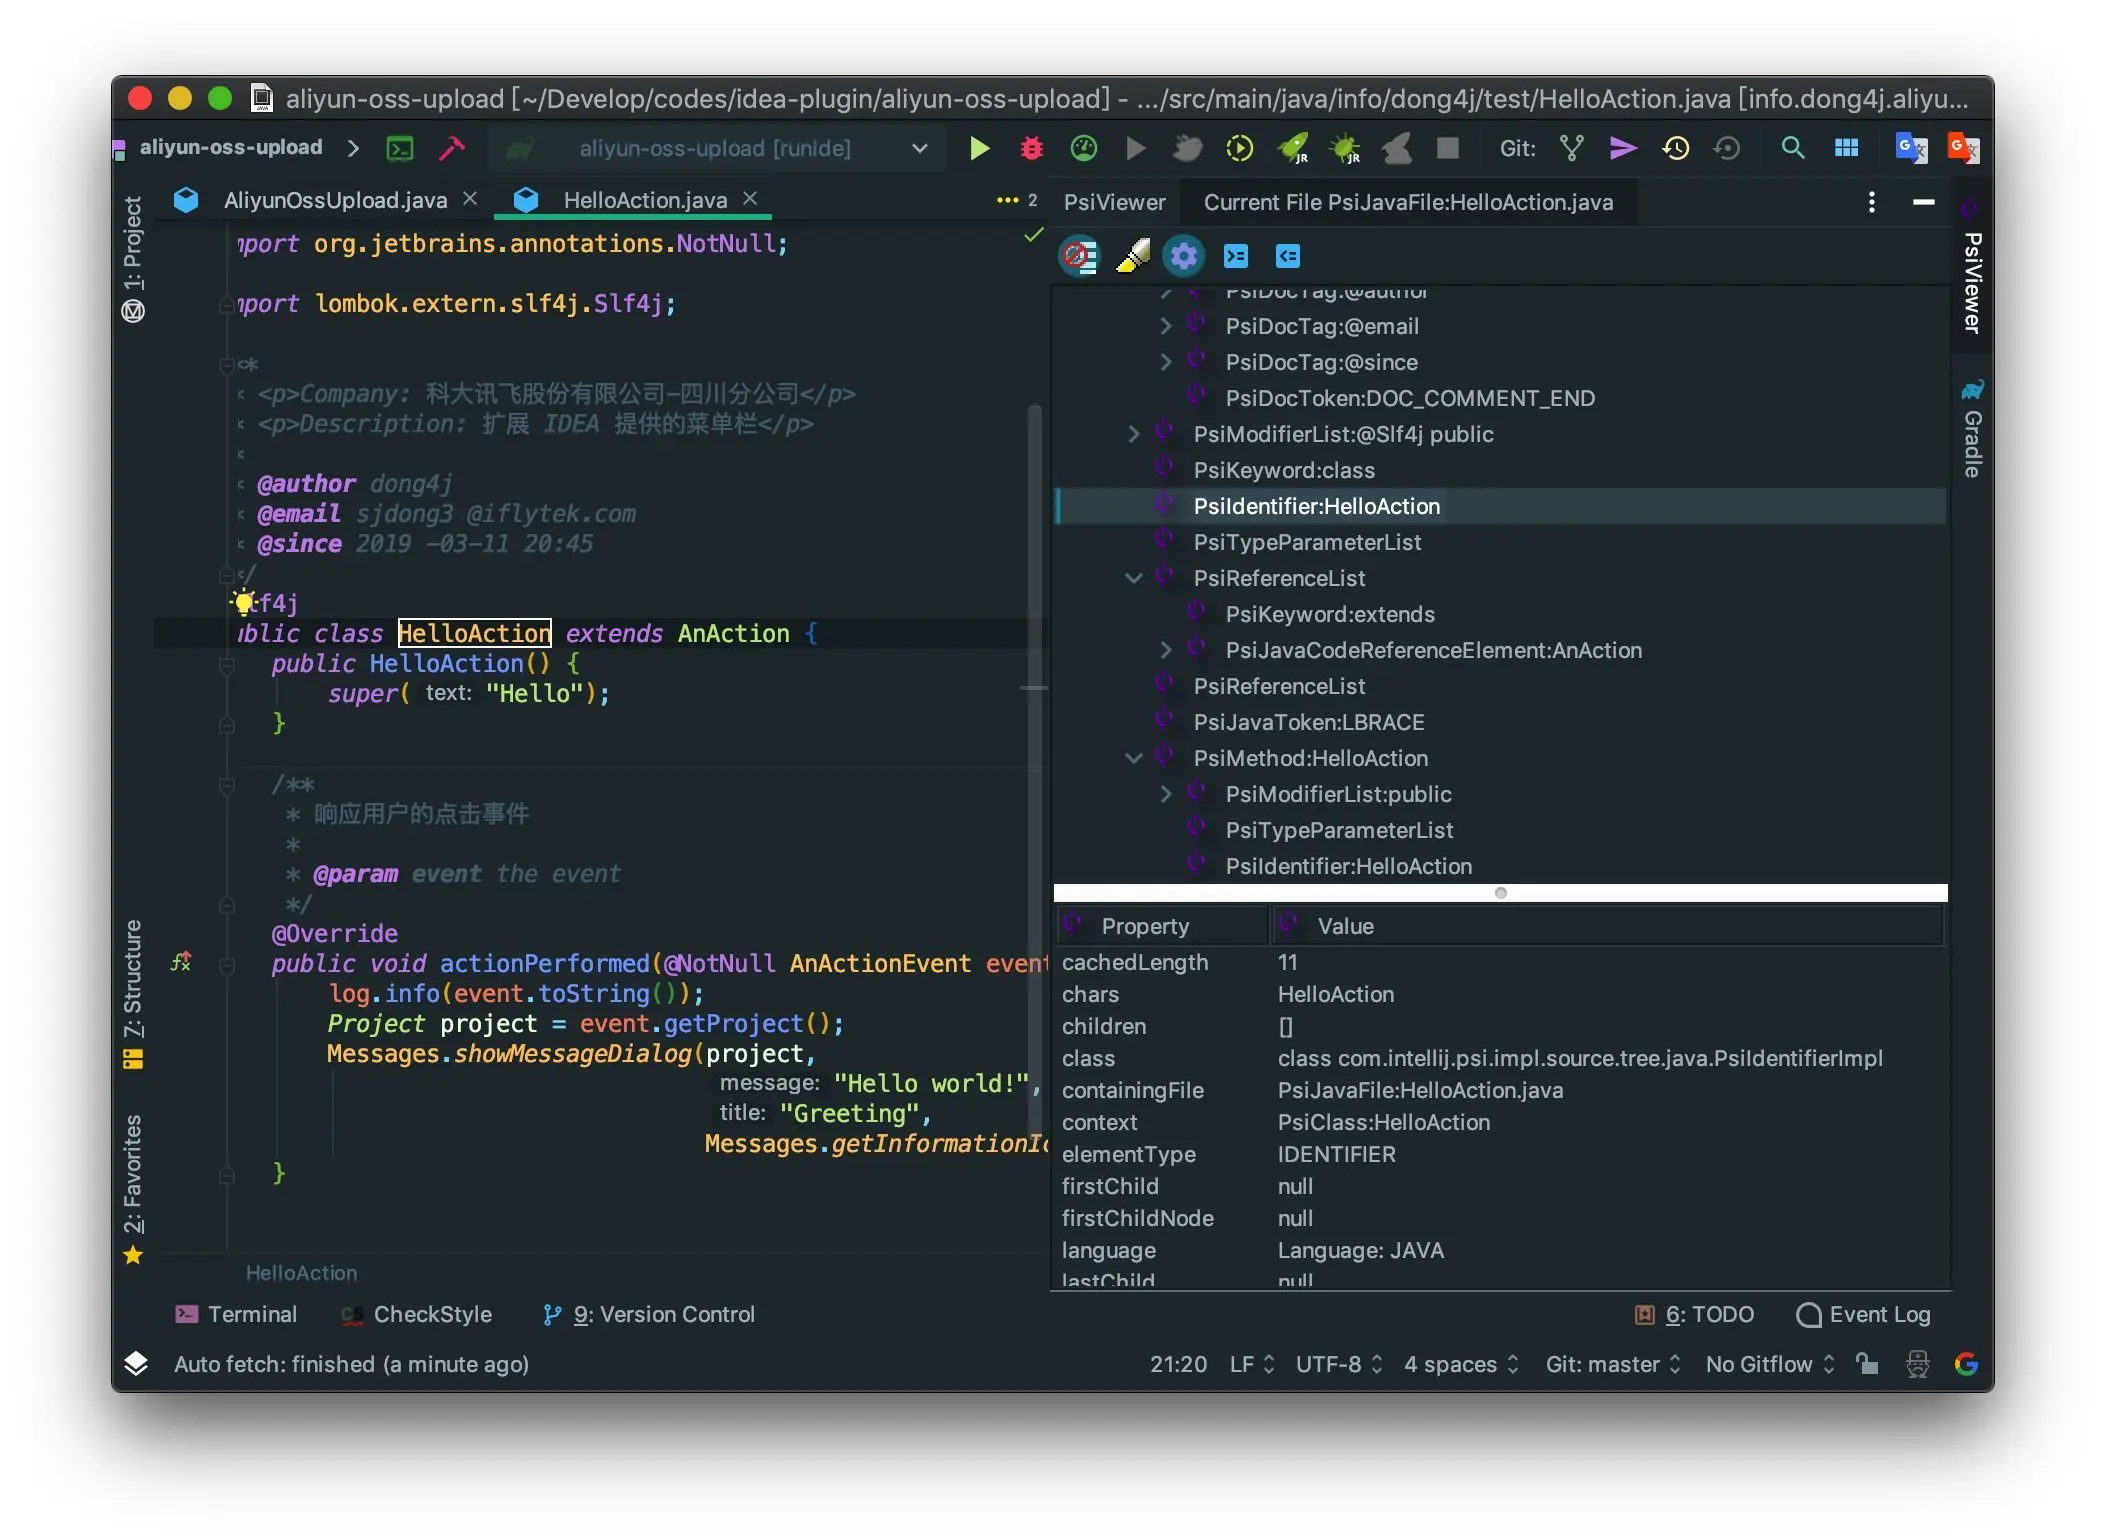Click the green Run button

click(x=979, y=149)
